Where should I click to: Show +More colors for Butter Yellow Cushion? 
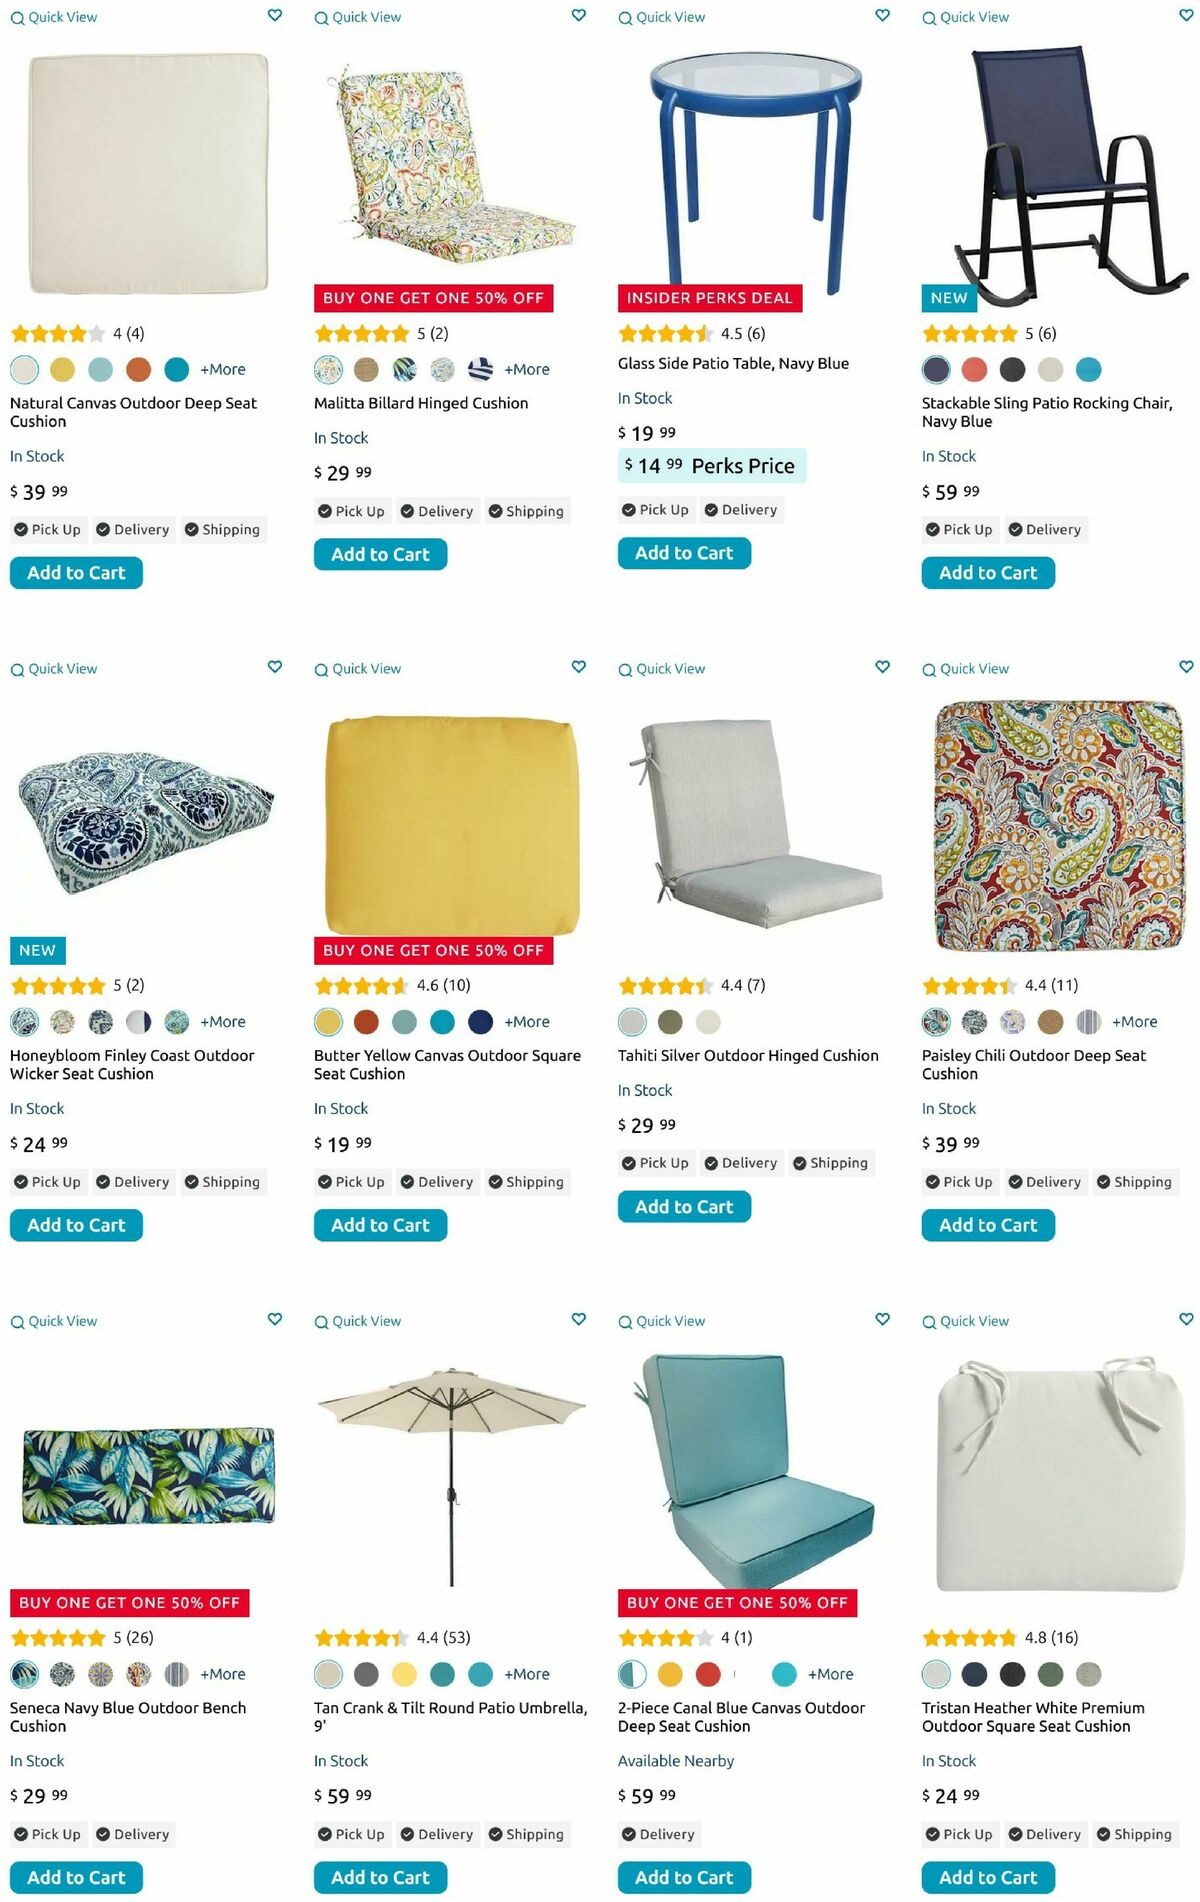coord(527,1021)
